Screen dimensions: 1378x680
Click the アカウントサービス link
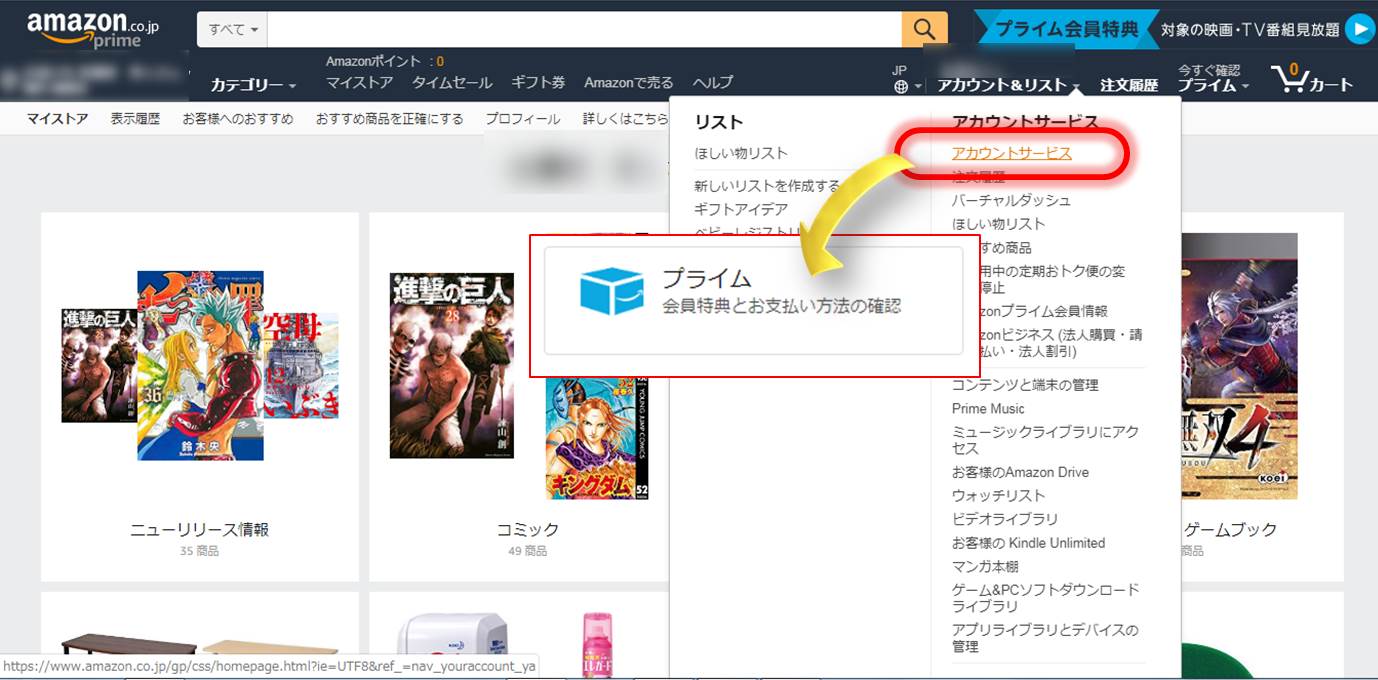1011,153
